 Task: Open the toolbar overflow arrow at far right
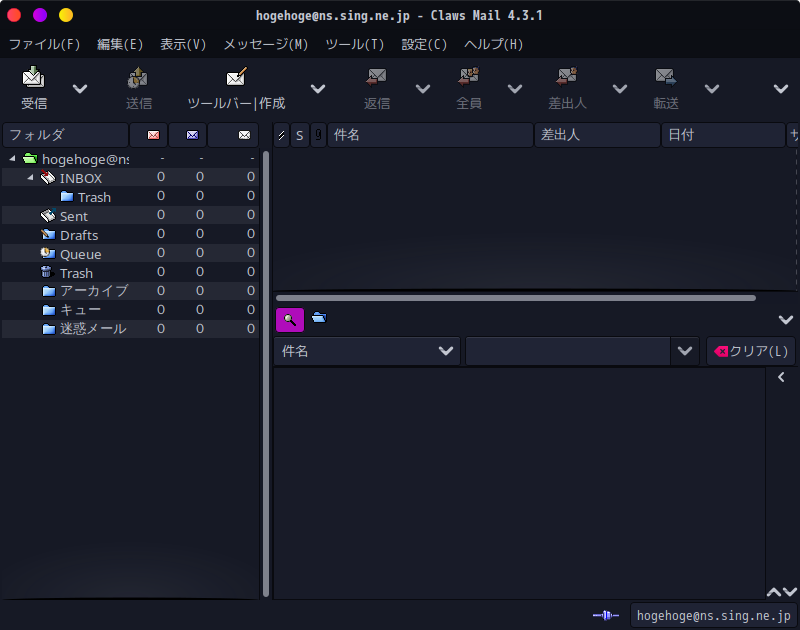(781, 89)
